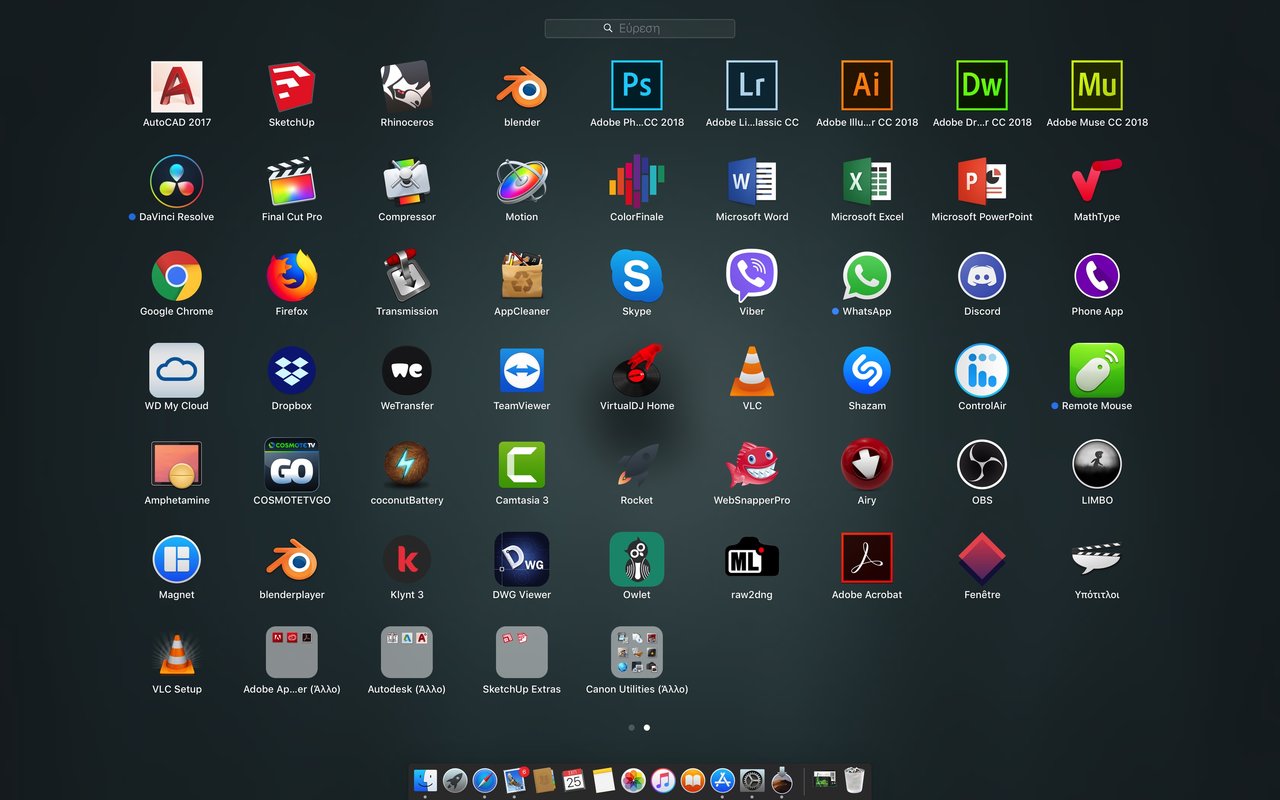
Task: Open Microsoft Word
Action: pyautogui.click(x=752, y=182)
